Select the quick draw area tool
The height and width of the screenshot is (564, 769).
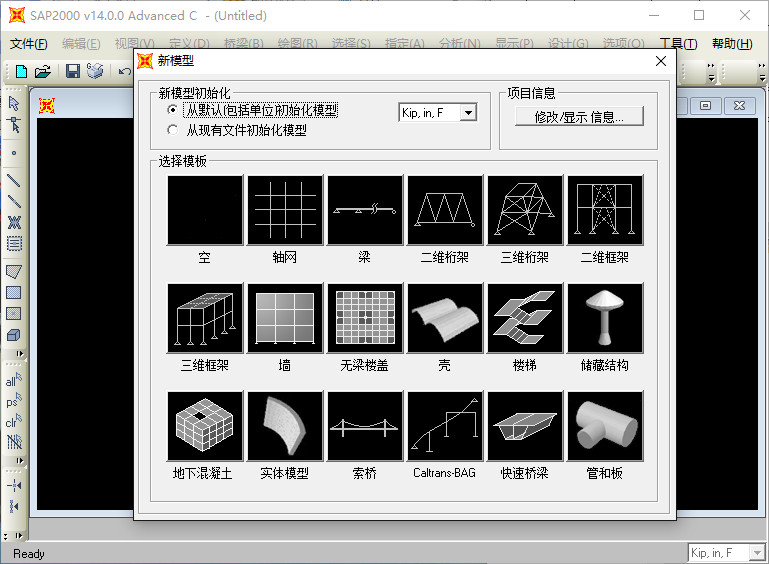pos(14,314)
